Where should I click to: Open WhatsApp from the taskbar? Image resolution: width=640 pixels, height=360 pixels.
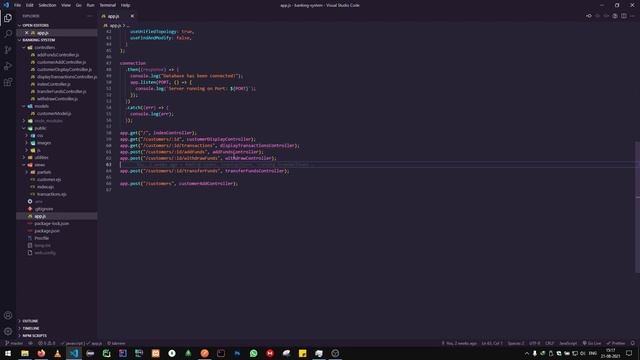[x=253, y=353]
